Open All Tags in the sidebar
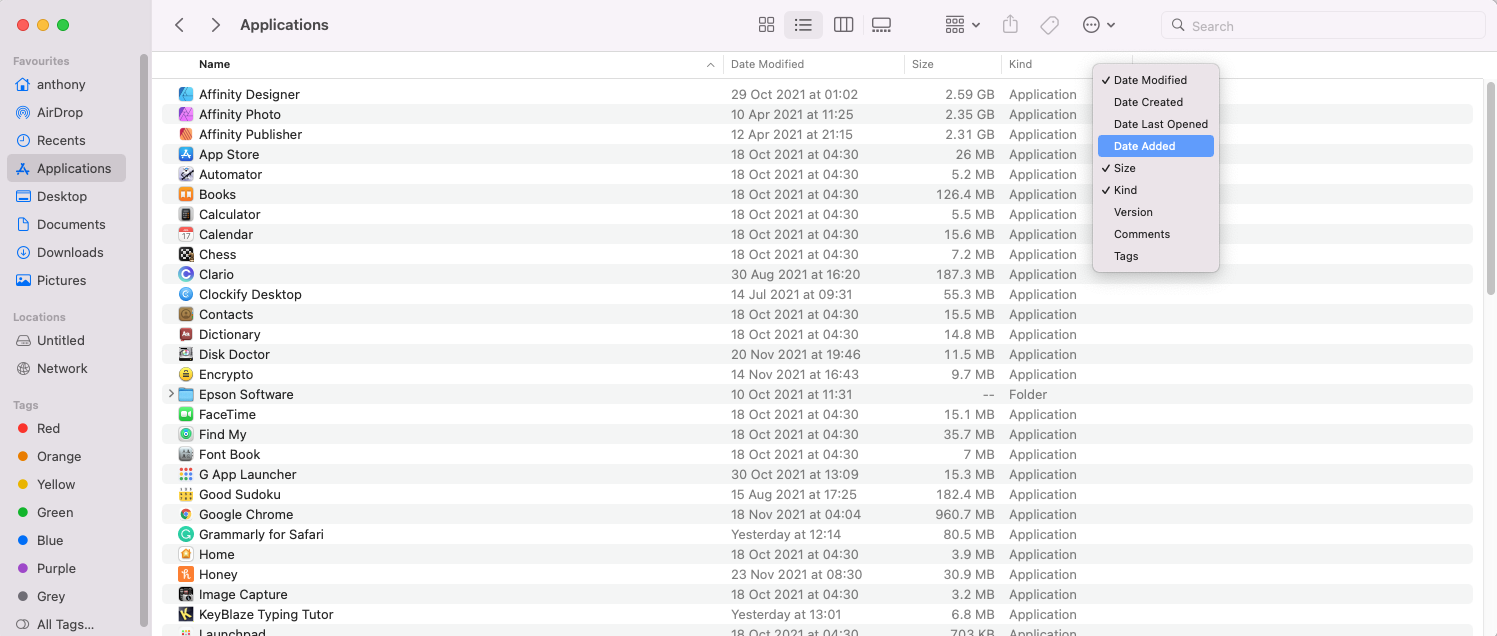The width and height of the screenshot is (1497, 636). [66, 624]
